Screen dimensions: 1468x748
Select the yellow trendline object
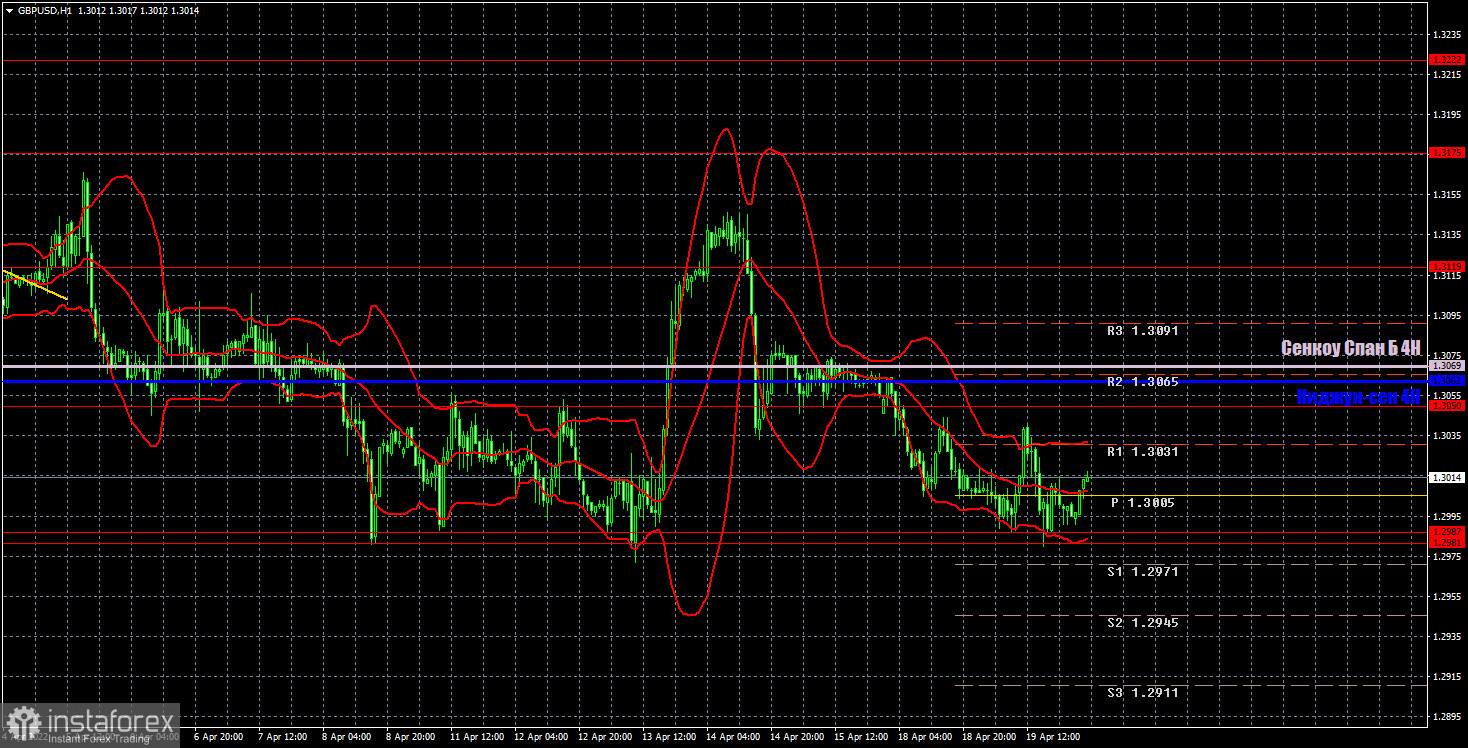pyautogui.click(x=35, y=285)
